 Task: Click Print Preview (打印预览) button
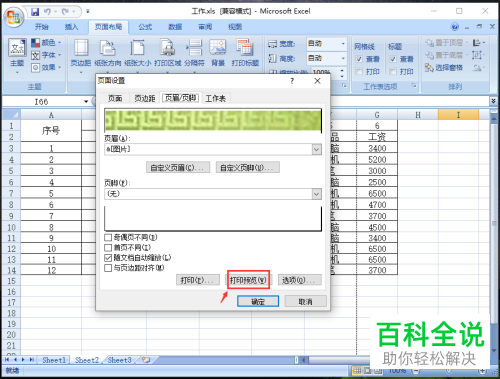click(x=248, y=280)
